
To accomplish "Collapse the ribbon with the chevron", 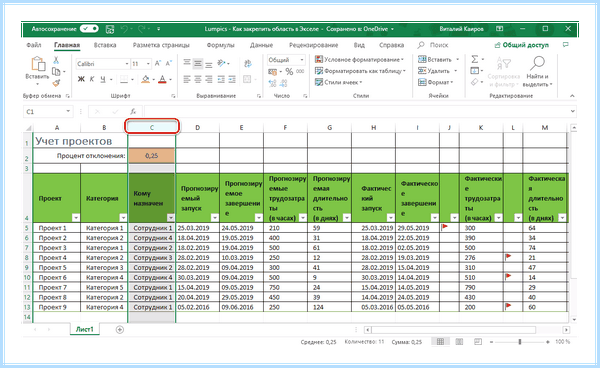I will point(572,96).
